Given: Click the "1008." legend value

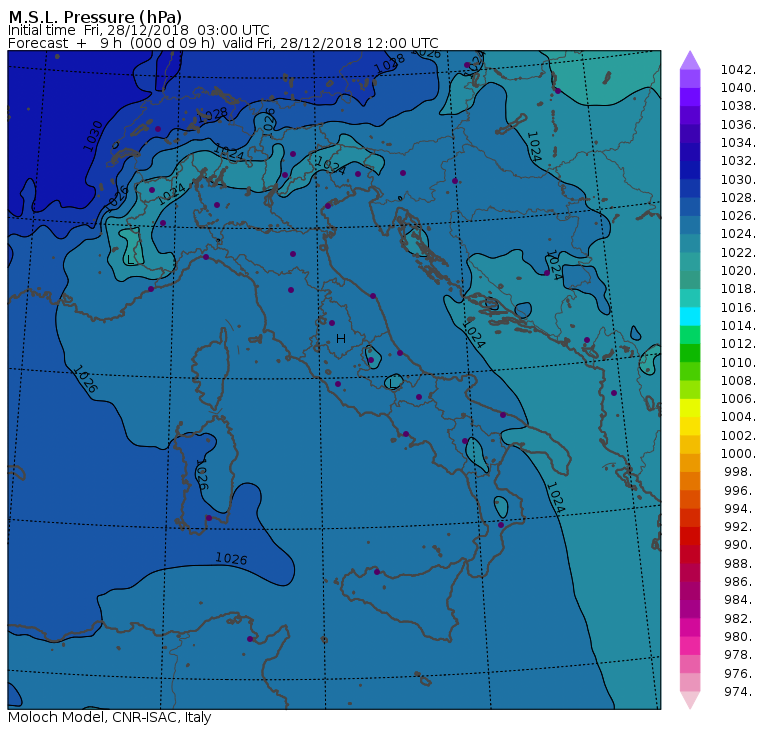Looking at the screenshot, I should [738, 381].
